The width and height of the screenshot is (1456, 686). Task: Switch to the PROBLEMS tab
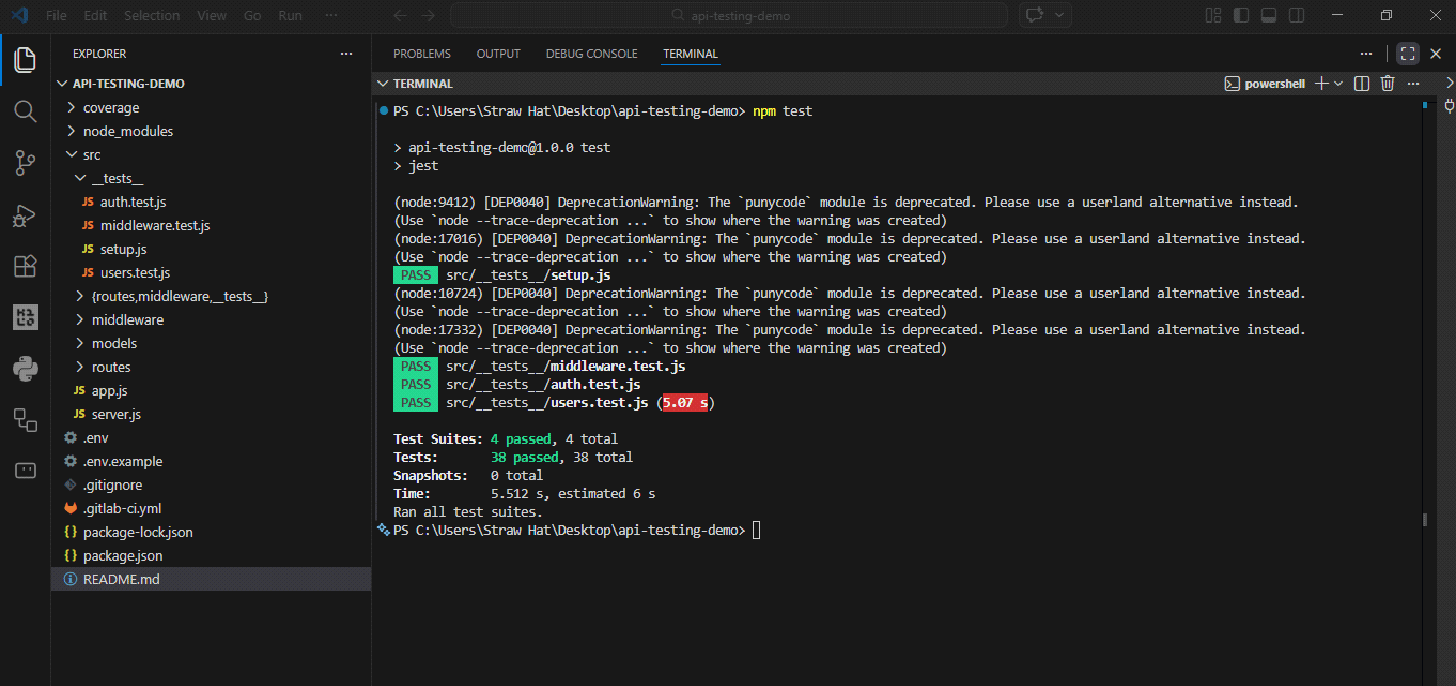[421, 53]
